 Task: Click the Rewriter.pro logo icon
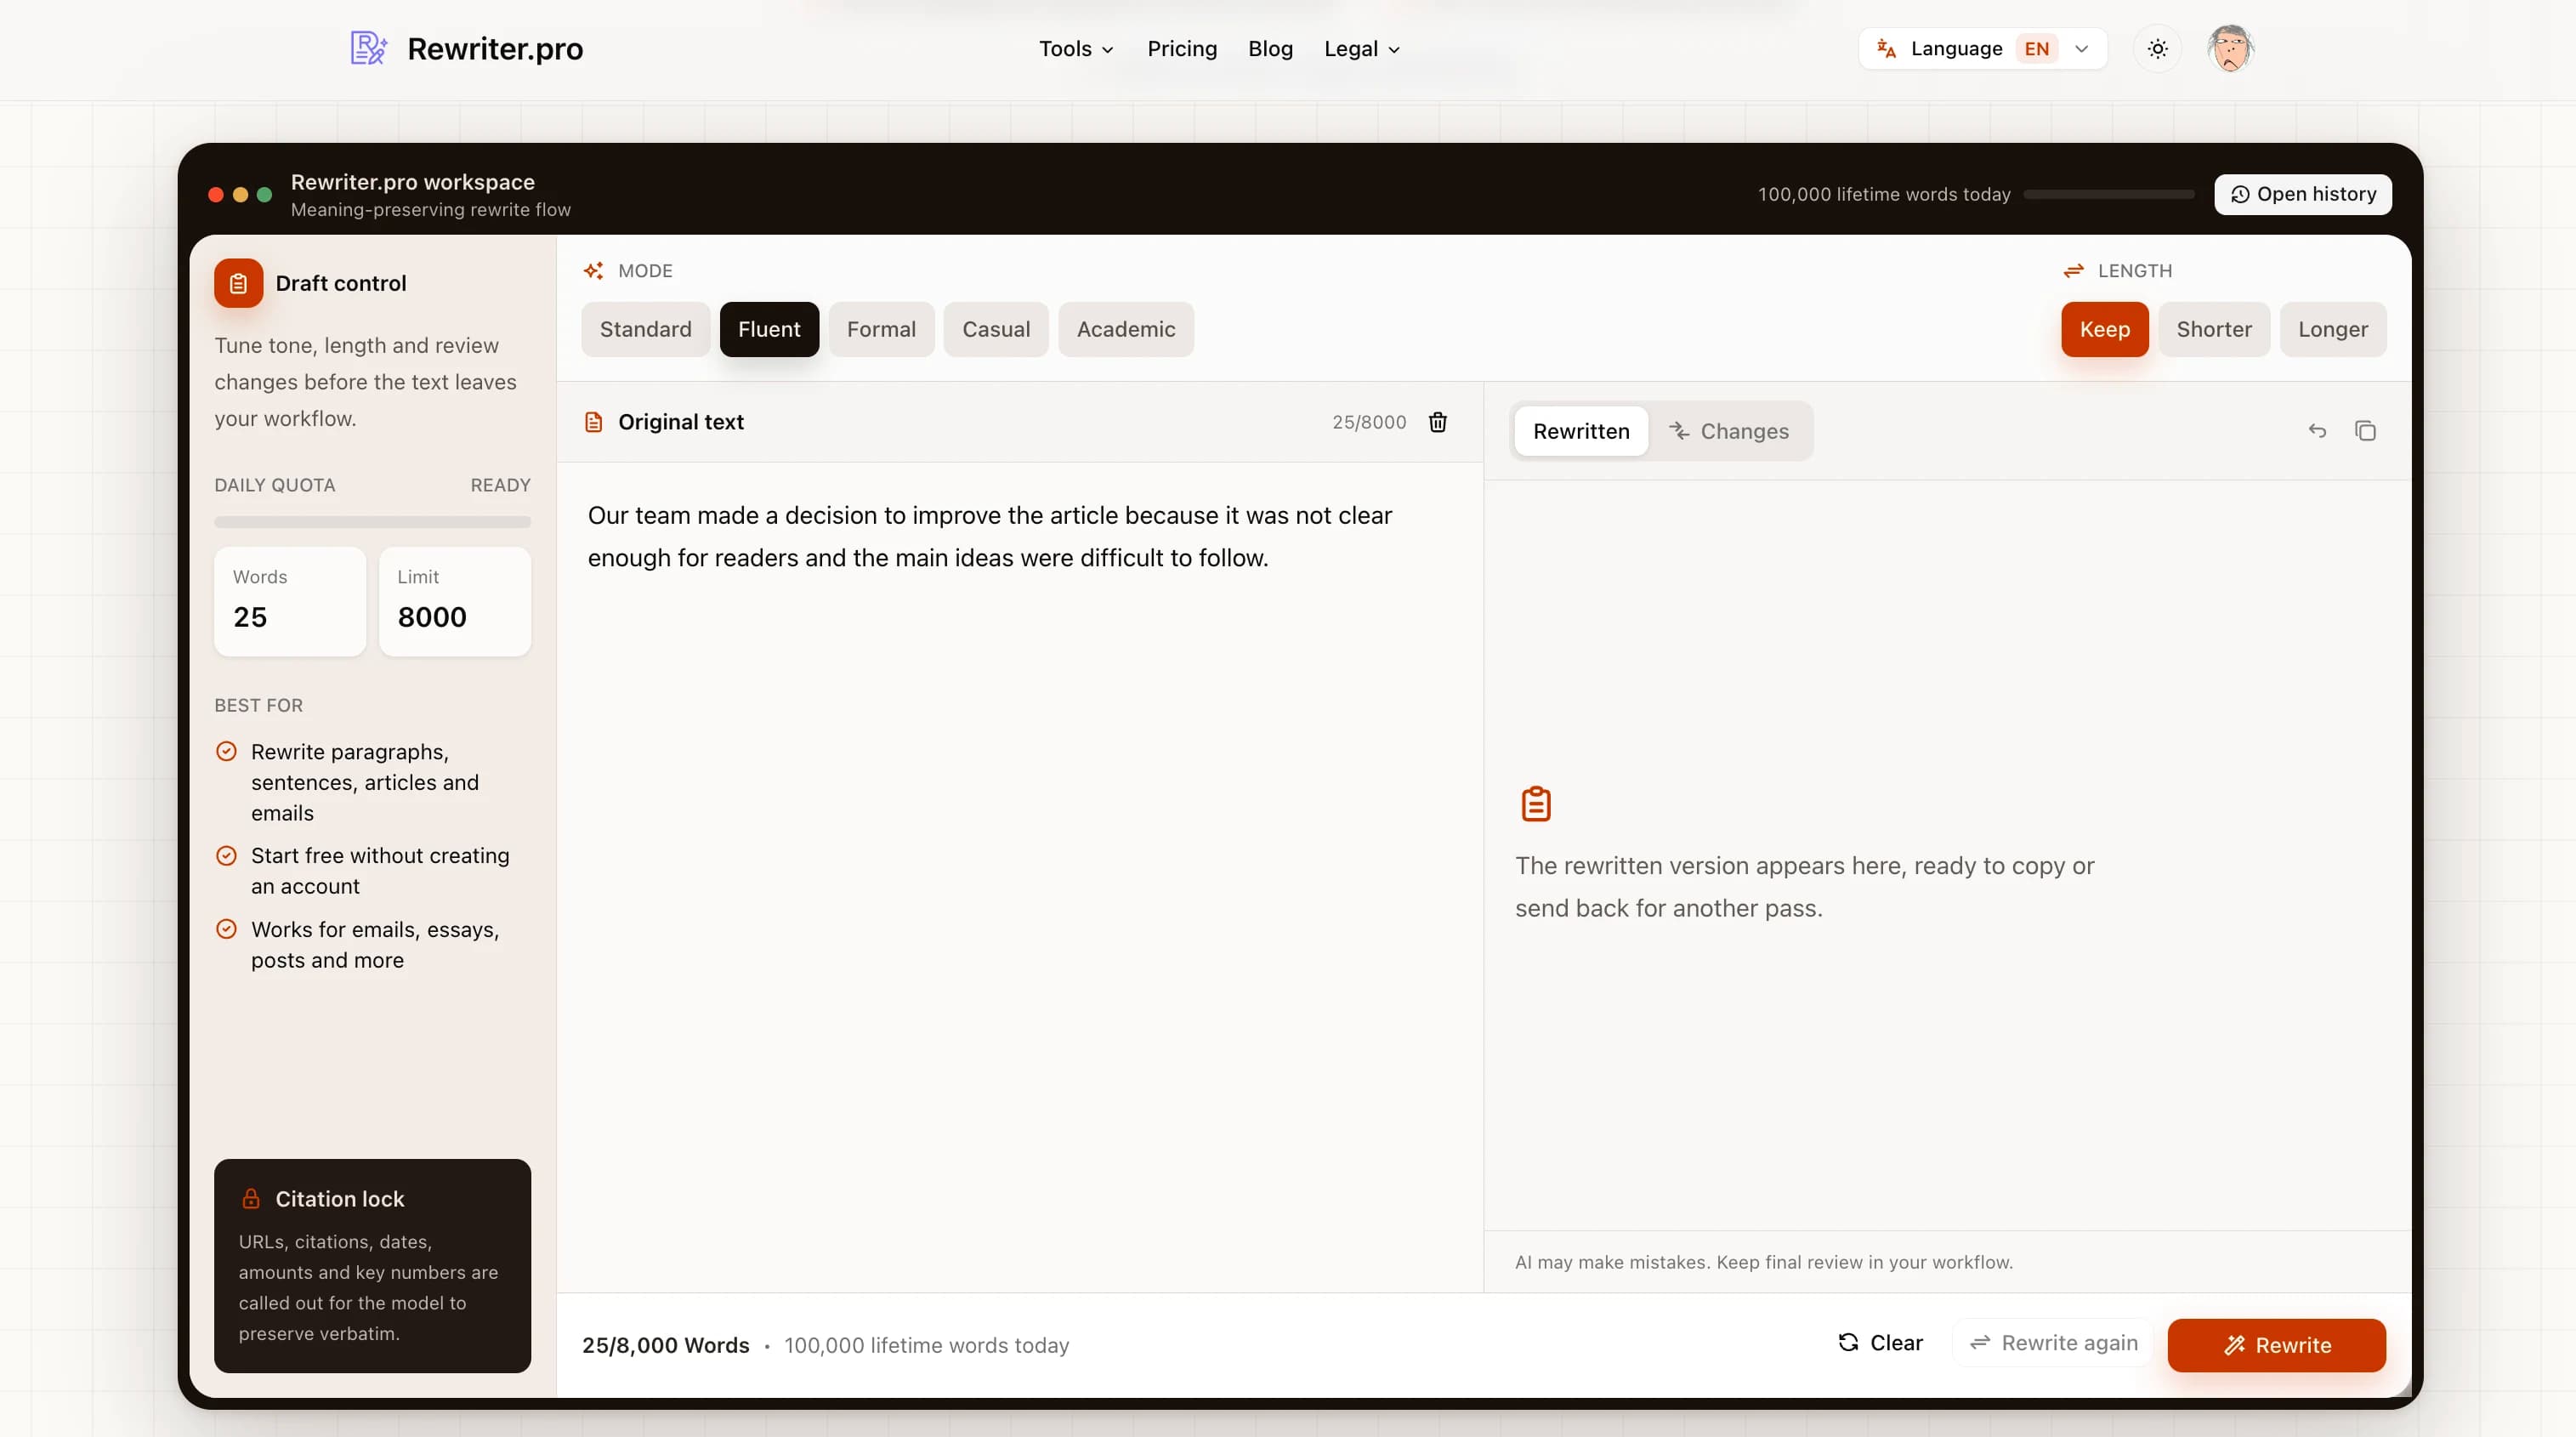click(368, 48)
